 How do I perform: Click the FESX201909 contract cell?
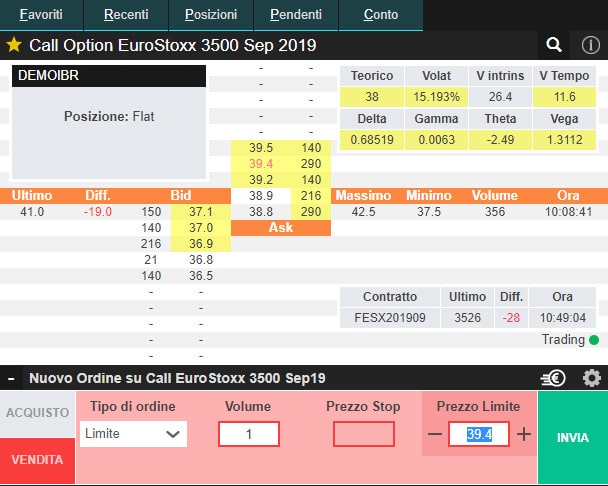click(x=390, y=318)
